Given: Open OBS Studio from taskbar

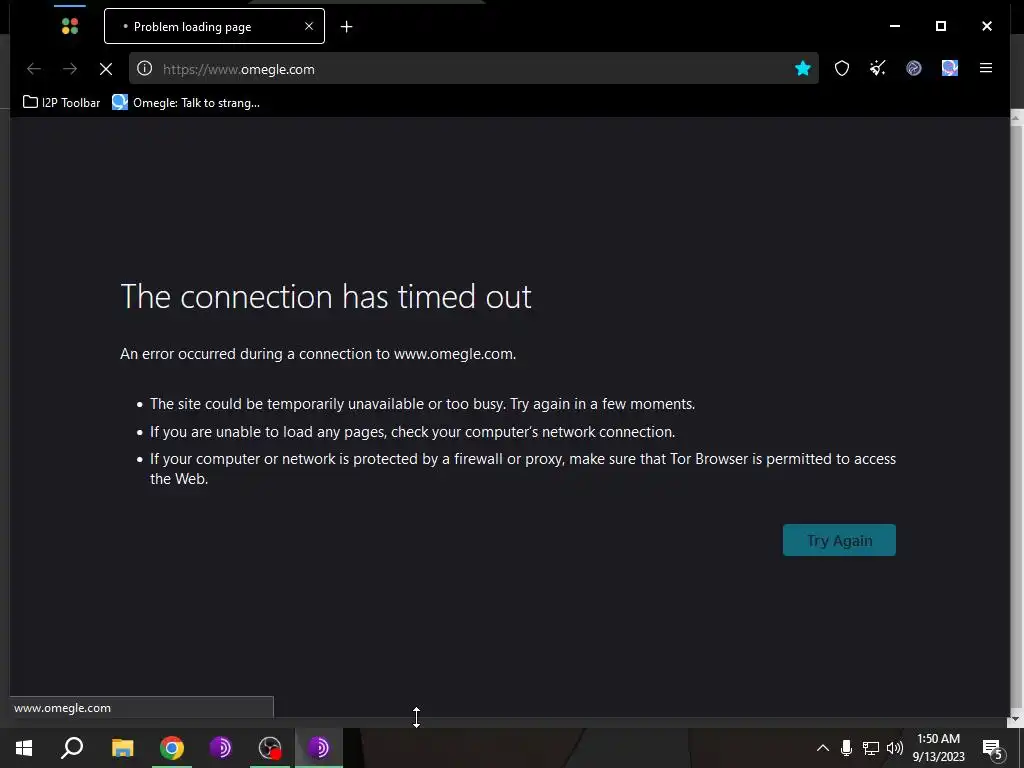Looking at the screenshot, I should coord(270,748).
